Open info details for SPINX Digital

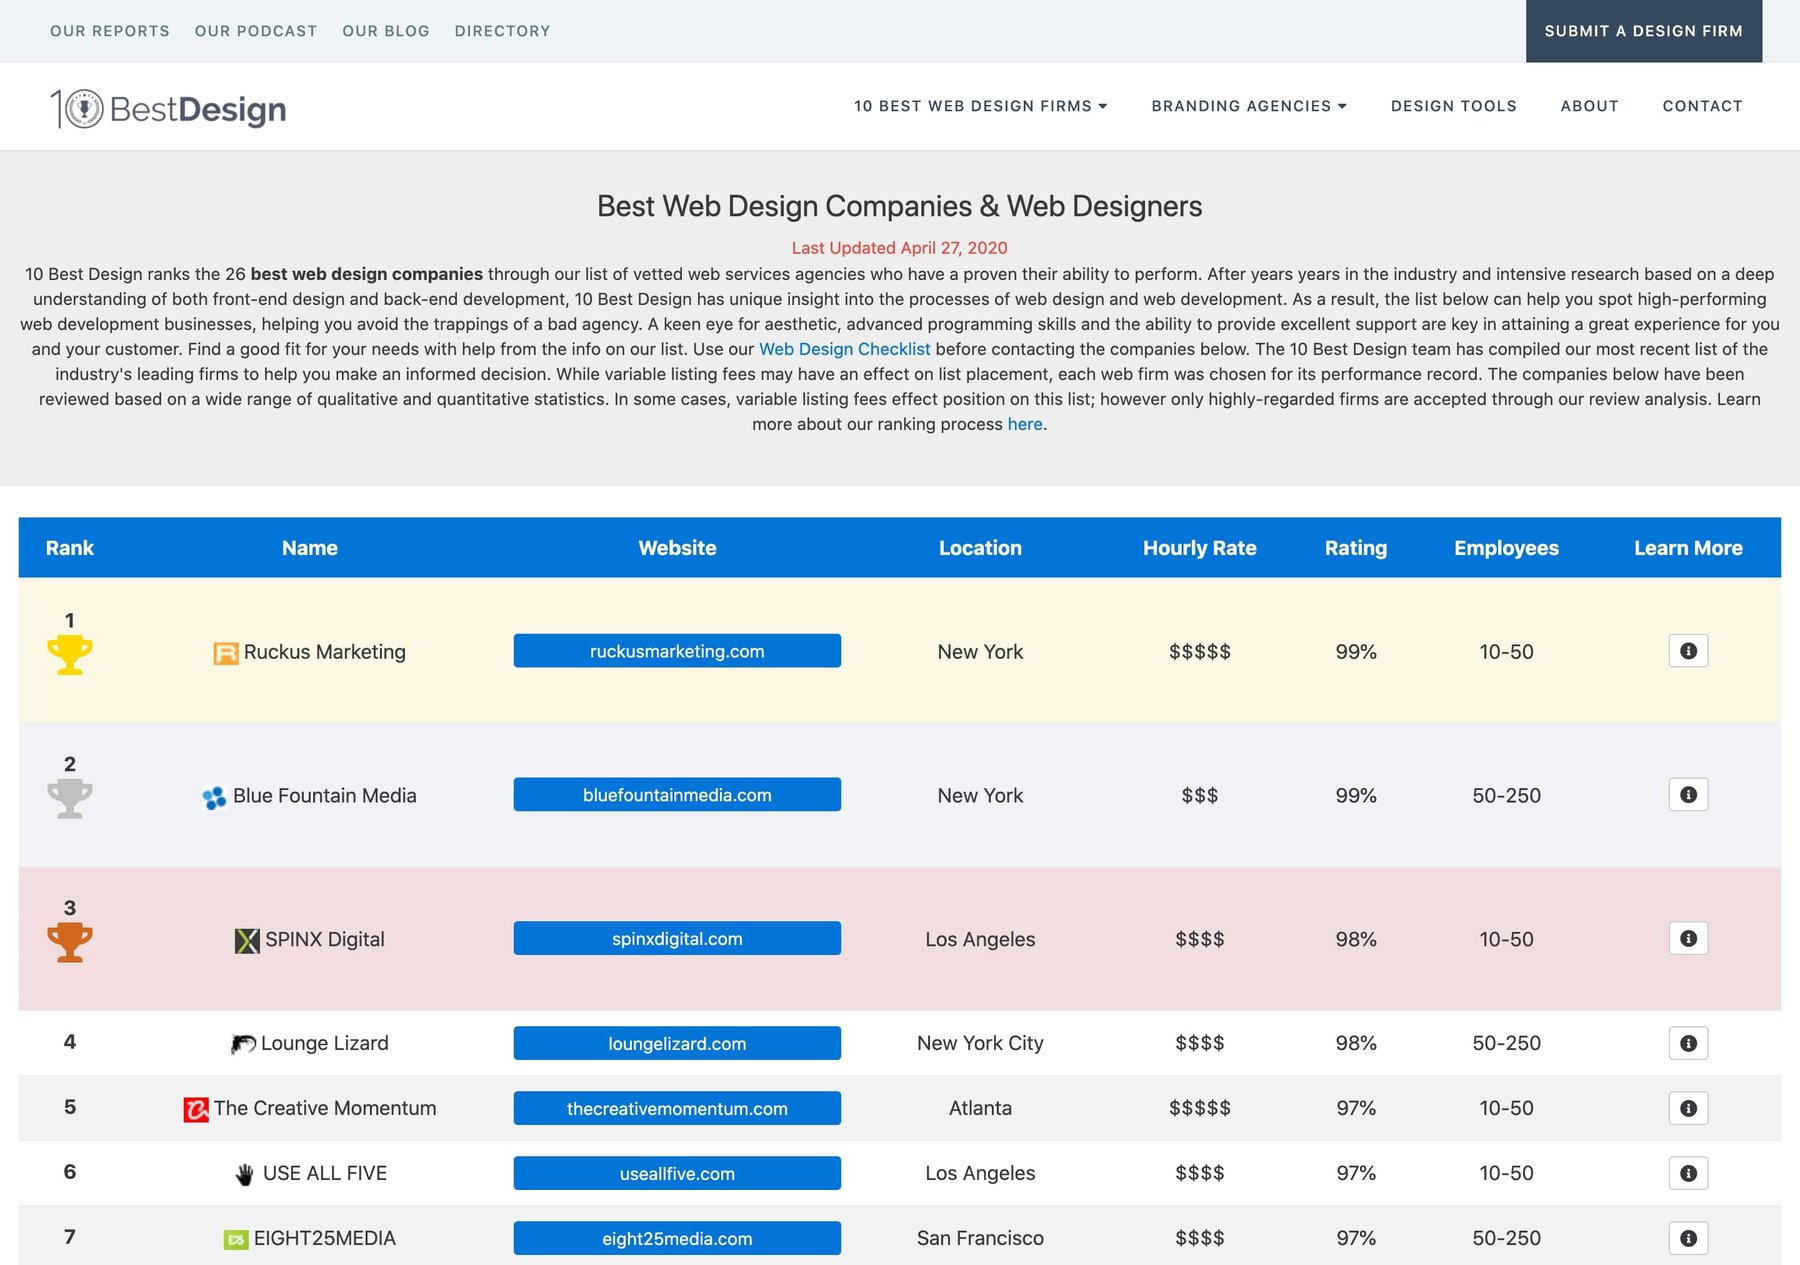coord(1688,938)
